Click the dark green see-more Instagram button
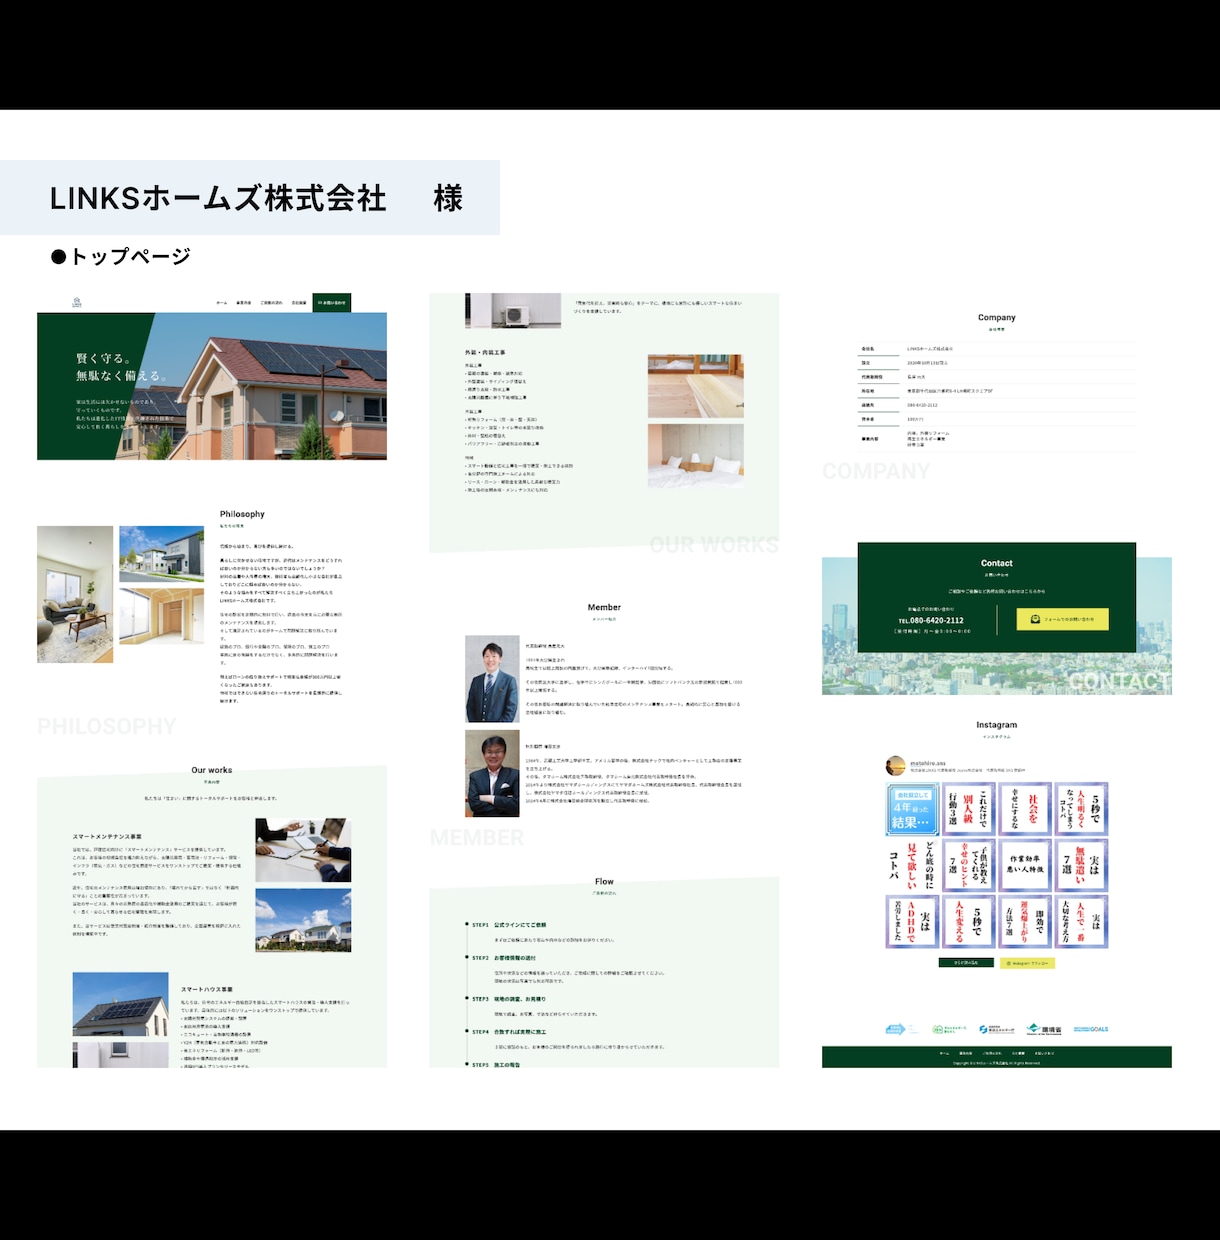This screenshot has width=1220, height=1240. [966, 962]
